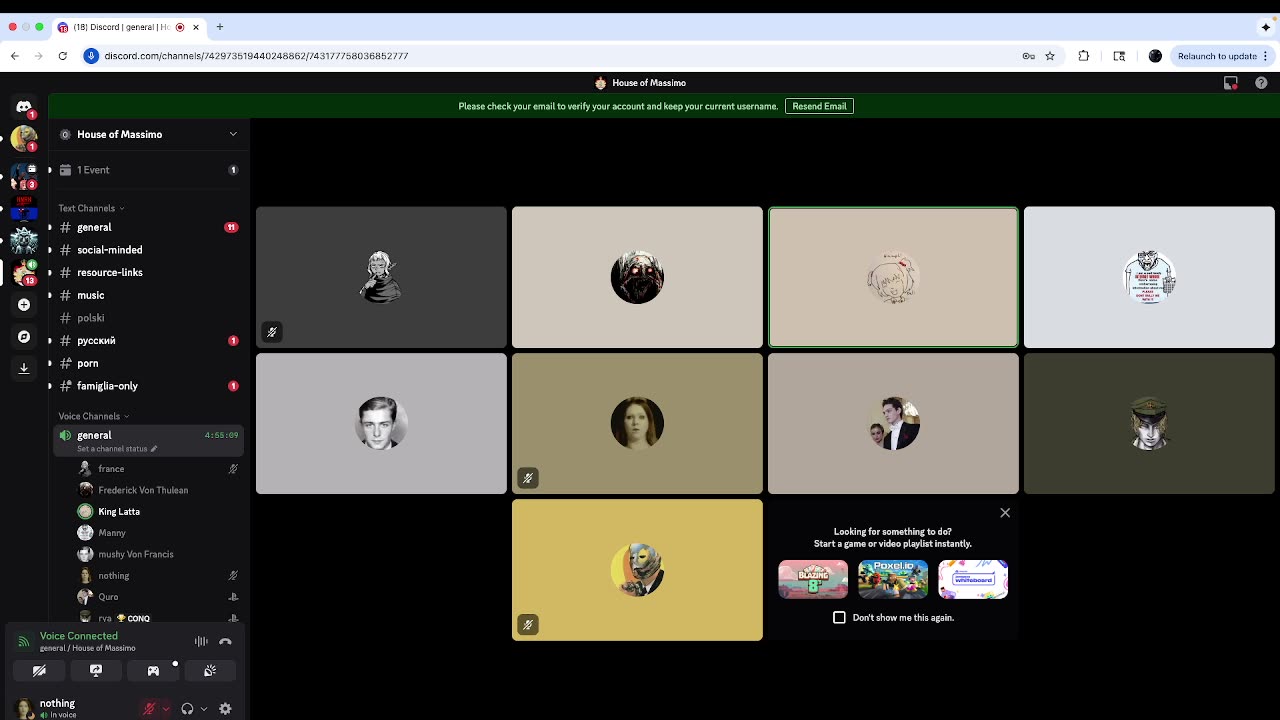Click the nothing username in user panel

click(57, 703)
